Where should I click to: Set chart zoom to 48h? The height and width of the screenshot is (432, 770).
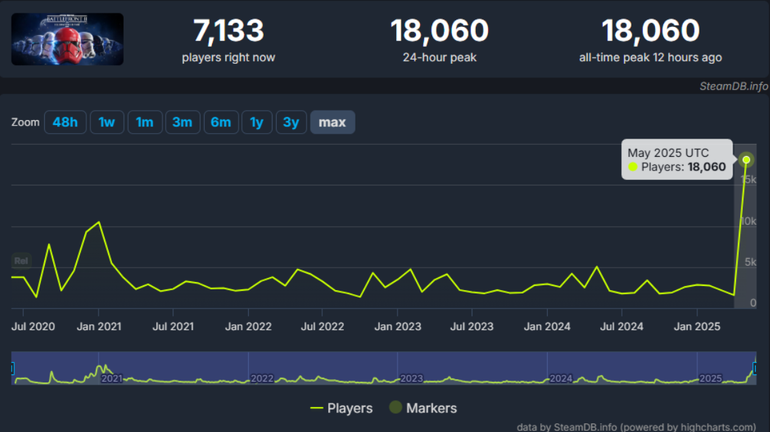pyautogui.click(x=65, y=122)
